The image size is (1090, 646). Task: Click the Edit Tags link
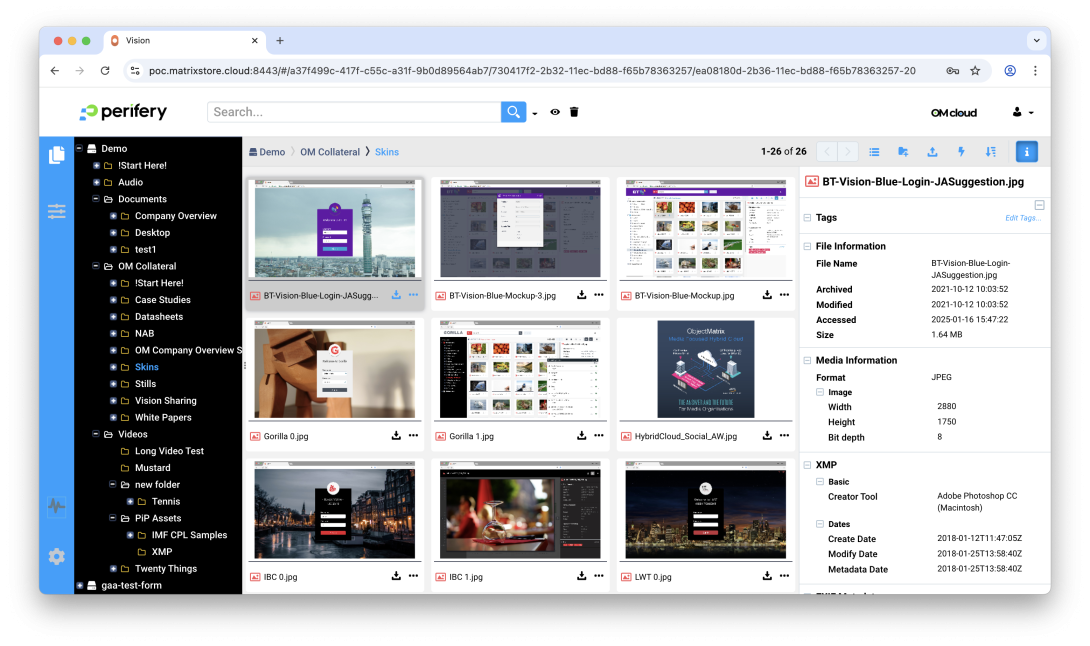1022,217
